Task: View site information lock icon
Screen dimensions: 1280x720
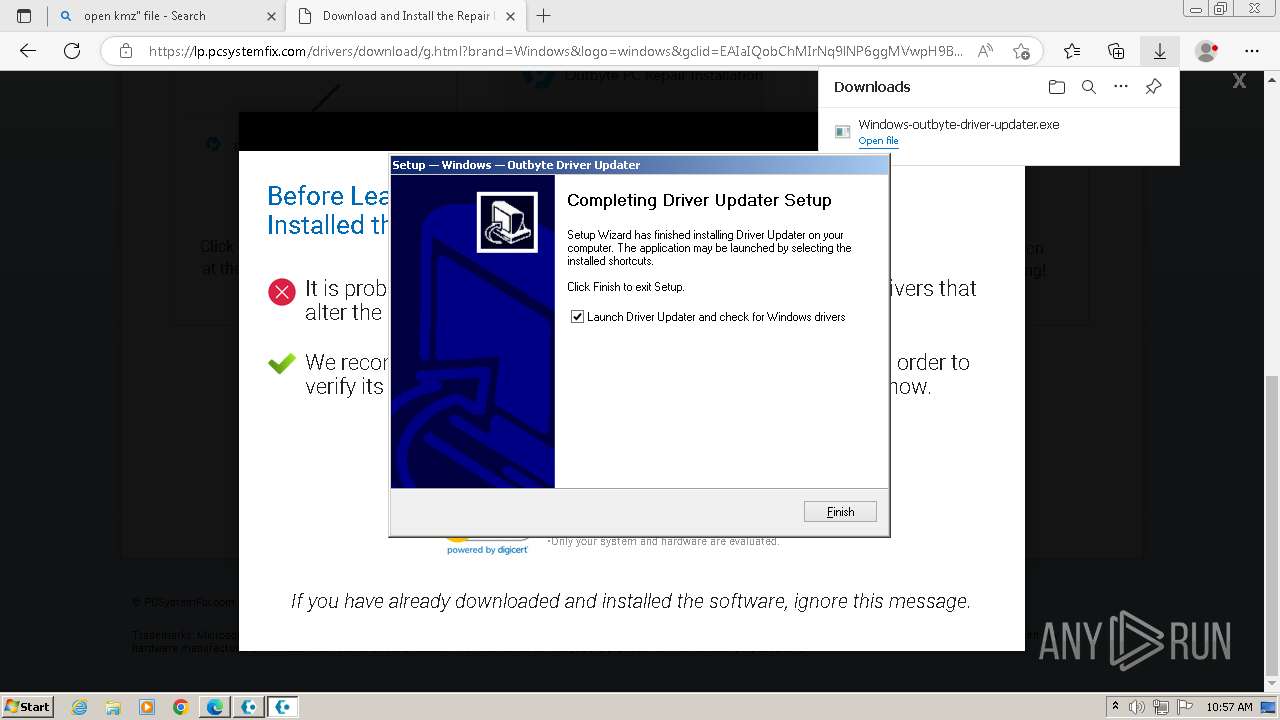Action: tap(126, 51)
